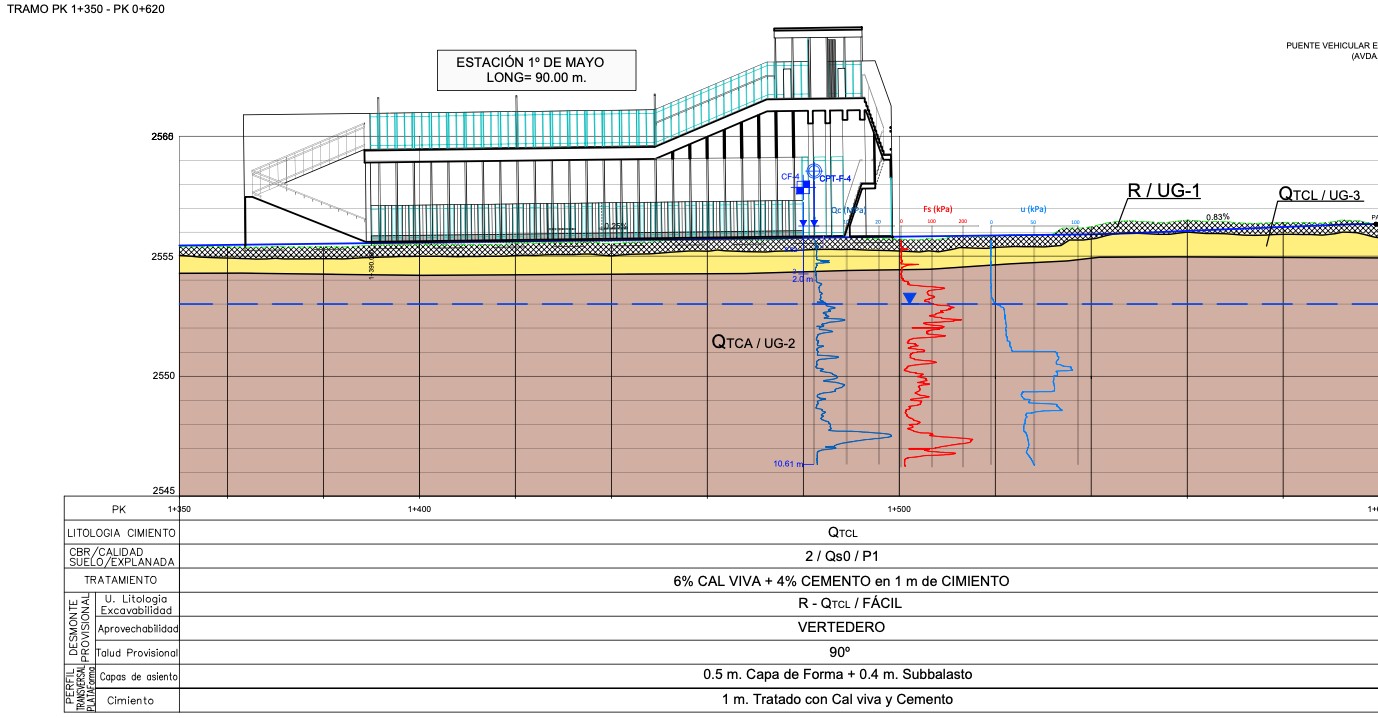
Task: Click the heading "TRAMO PK 1+350 - PK 0+620"
Action: coord(86,9)
